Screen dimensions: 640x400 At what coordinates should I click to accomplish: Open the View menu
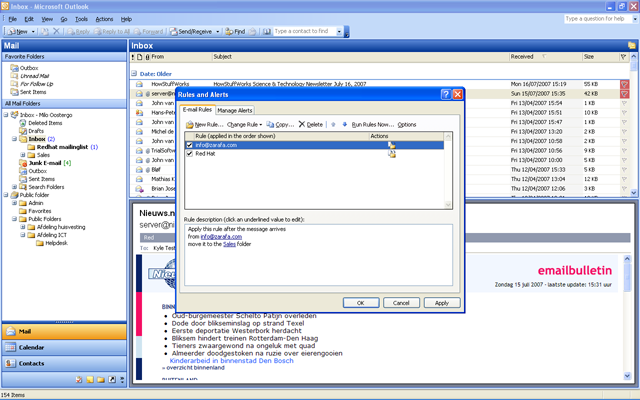click(x=47, y=19)
